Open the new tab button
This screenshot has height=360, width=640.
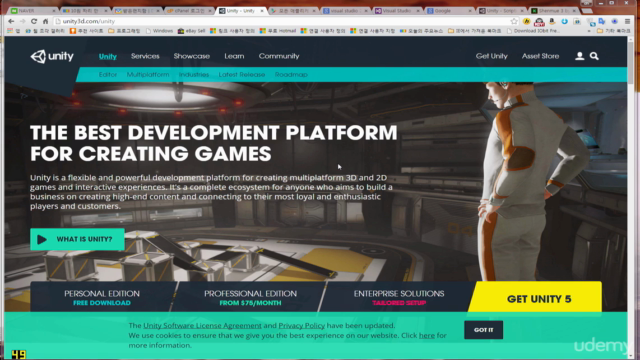click(x=587, y=11)
